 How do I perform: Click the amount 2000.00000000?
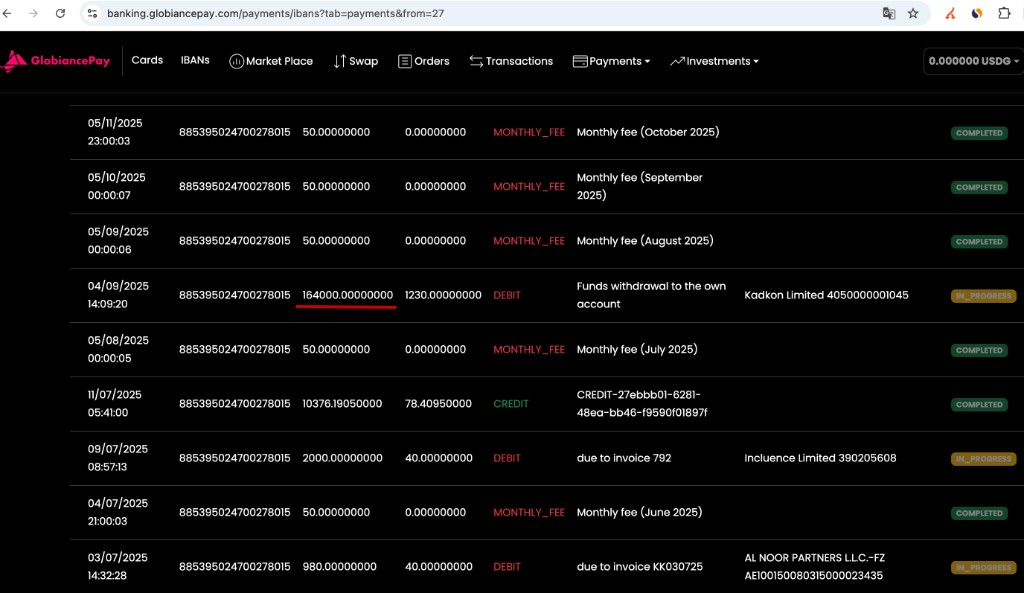342,458
